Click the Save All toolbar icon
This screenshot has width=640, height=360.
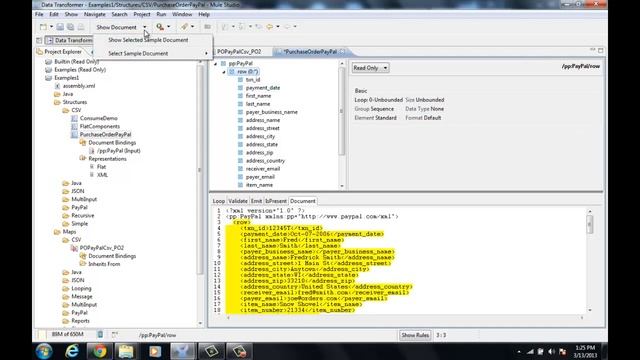pos(71,27)
